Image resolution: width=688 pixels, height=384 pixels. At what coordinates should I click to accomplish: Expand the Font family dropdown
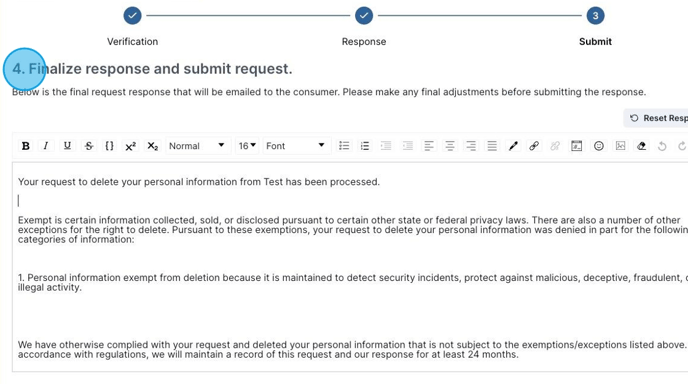point(296,146)
